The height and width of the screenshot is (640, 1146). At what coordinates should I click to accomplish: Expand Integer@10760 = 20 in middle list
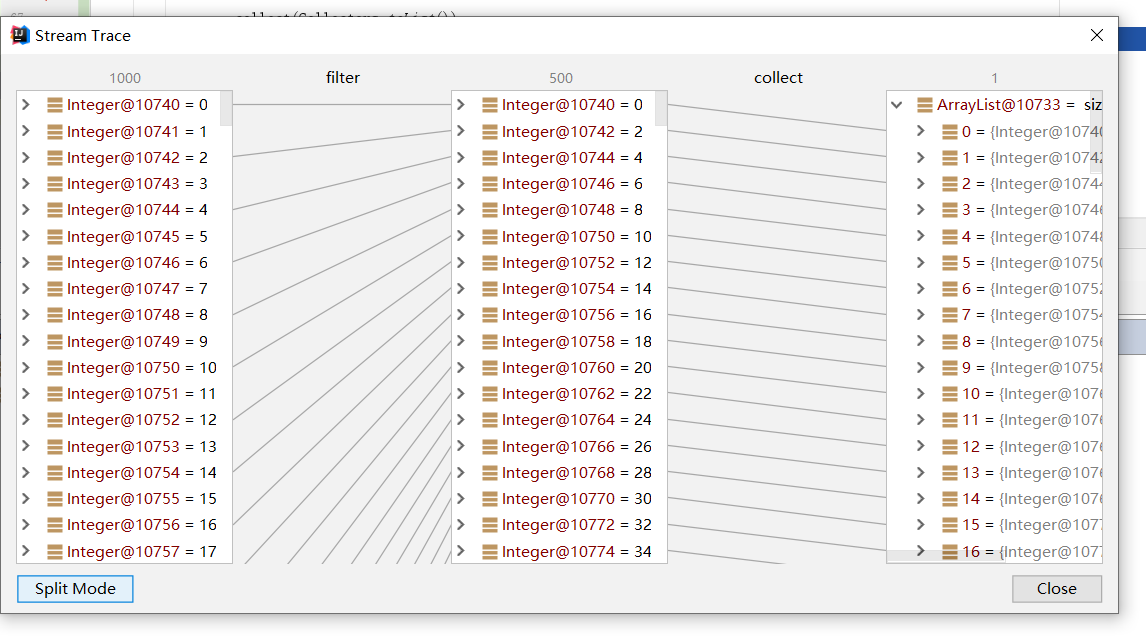click(461, 368)
